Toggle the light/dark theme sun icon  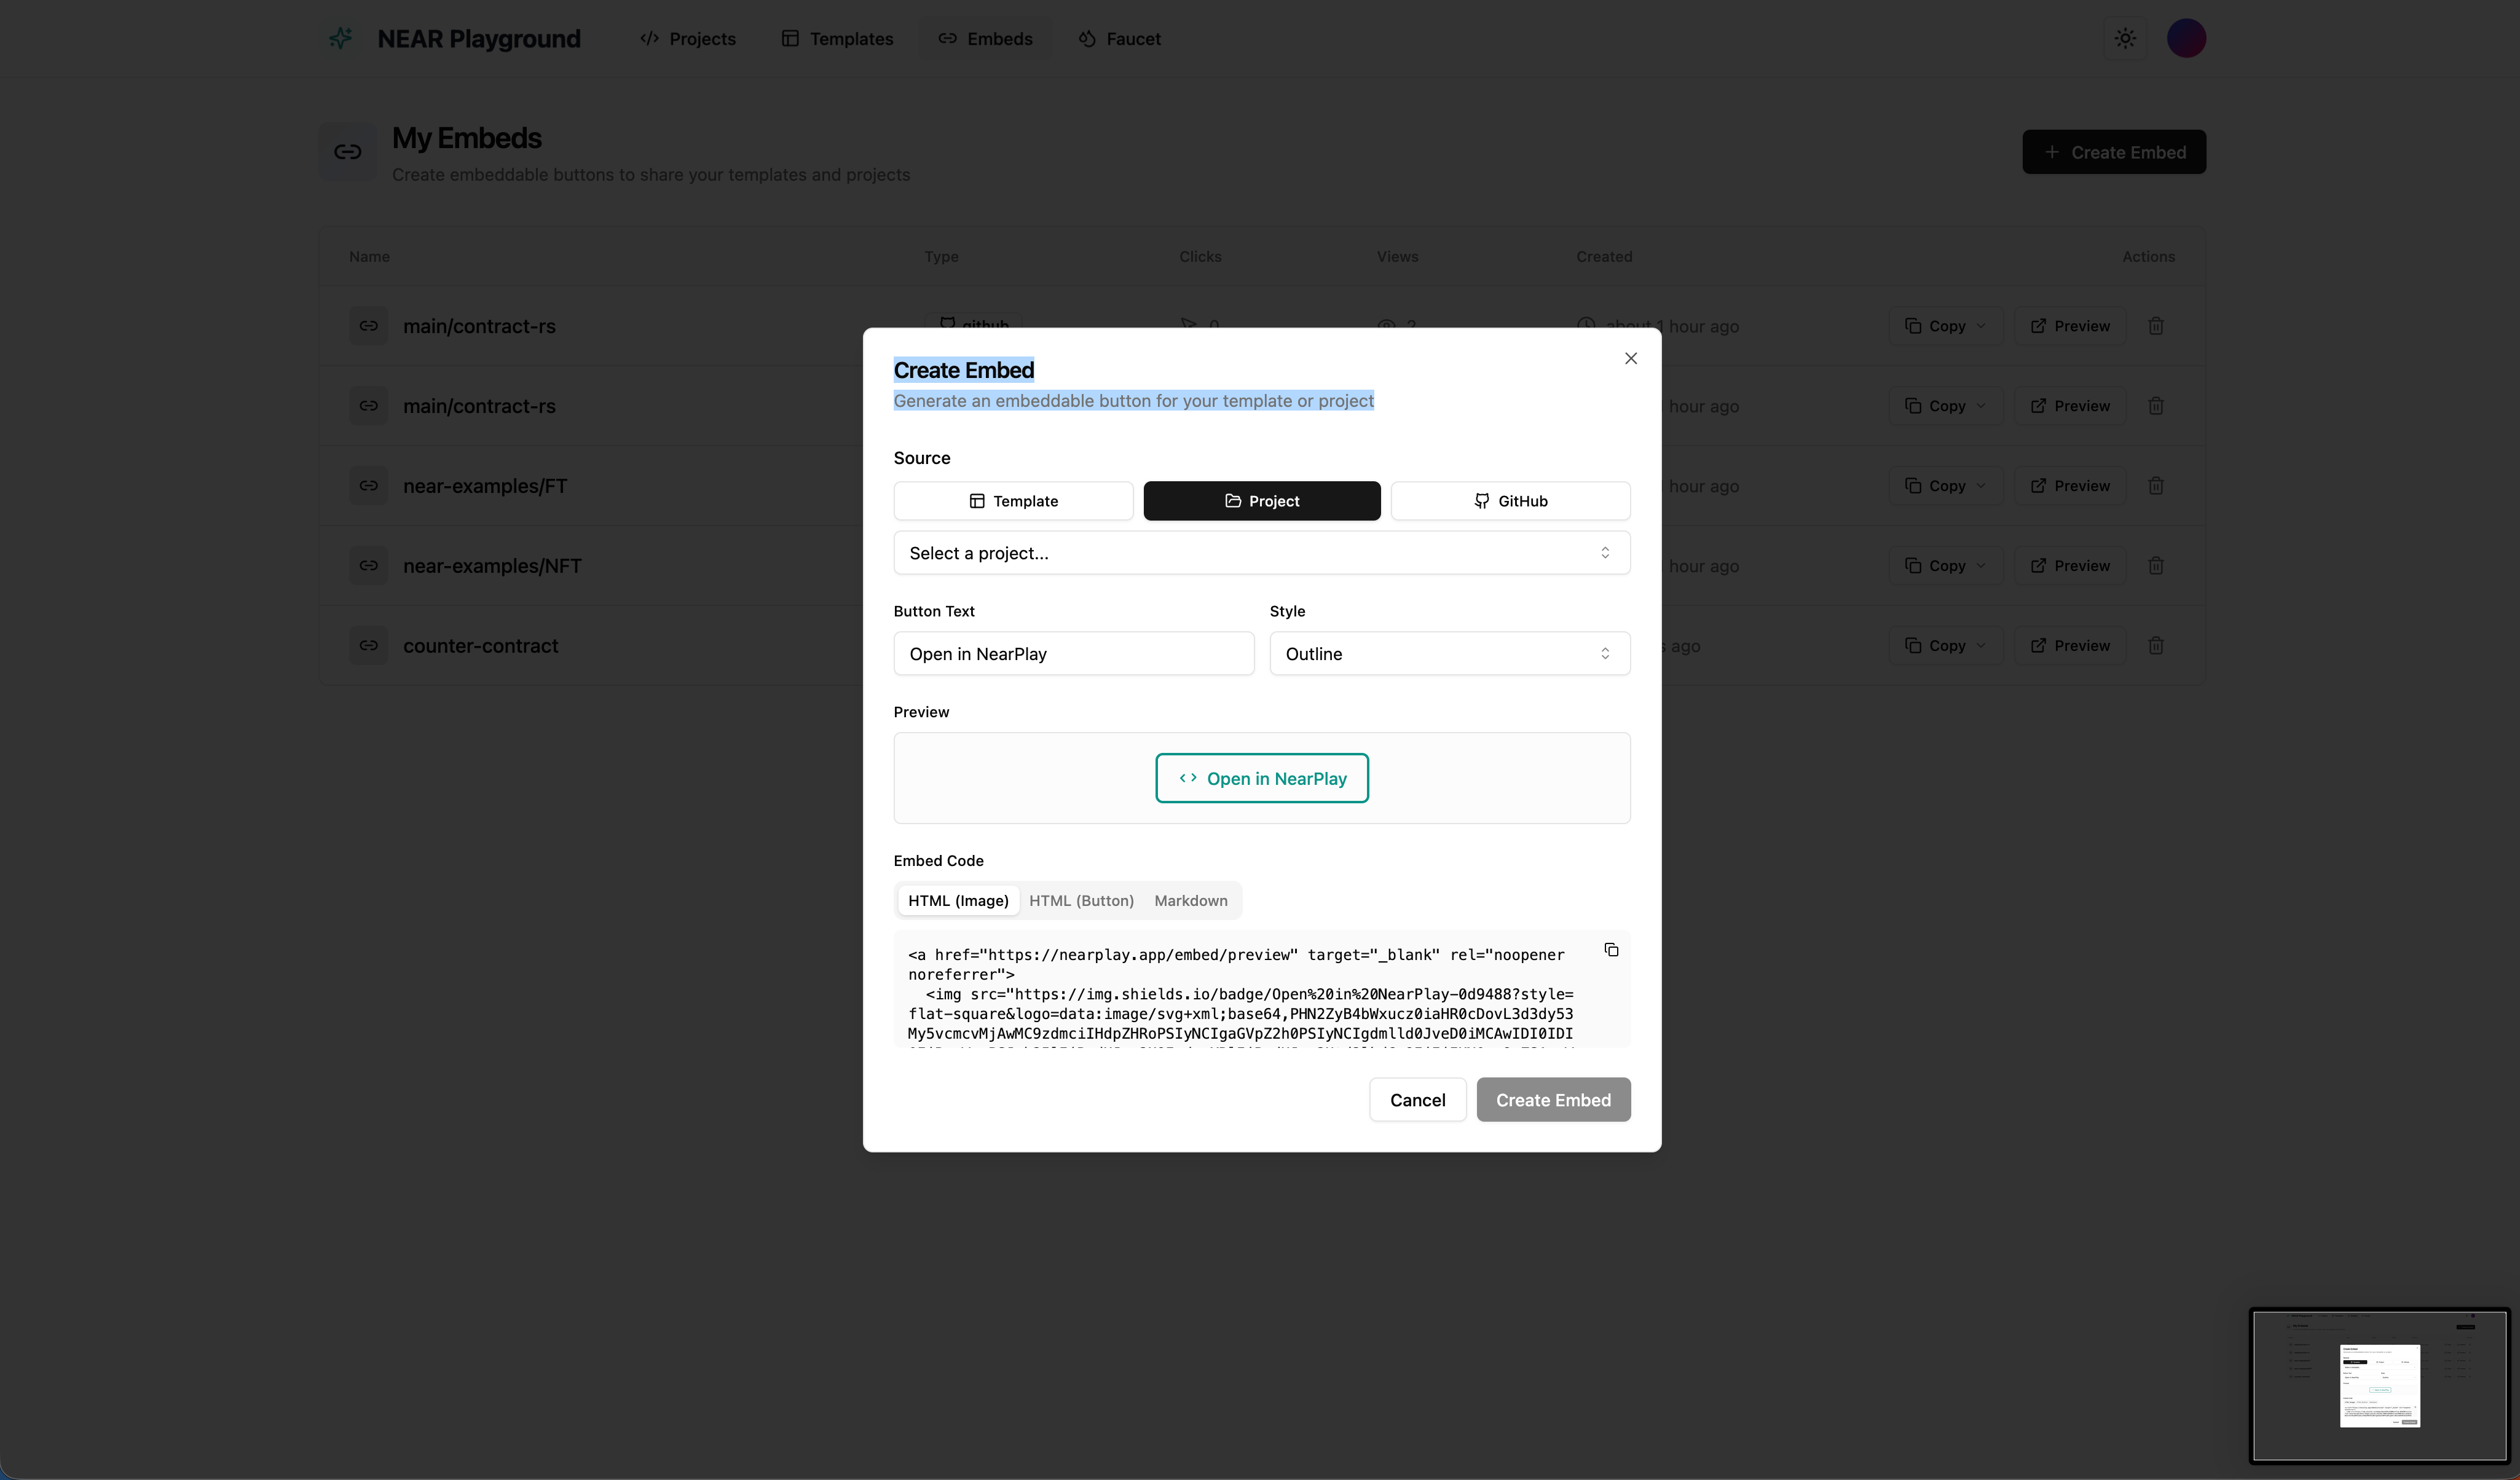(2125, 38)
